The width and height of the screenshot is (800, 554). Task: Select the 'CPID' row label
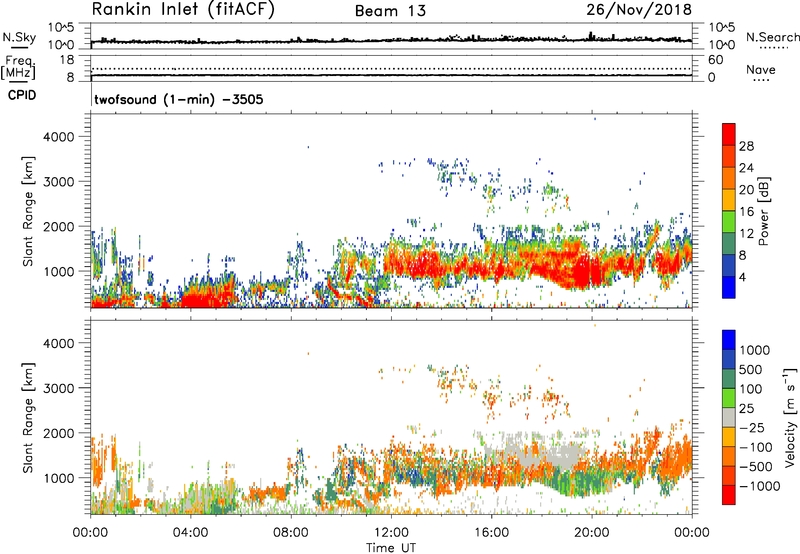[22, 95]
